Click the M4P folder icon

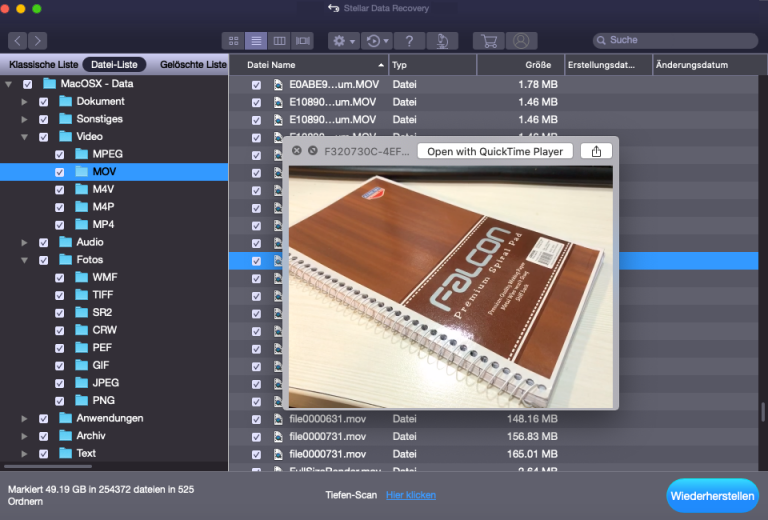[x=81, y=206]
